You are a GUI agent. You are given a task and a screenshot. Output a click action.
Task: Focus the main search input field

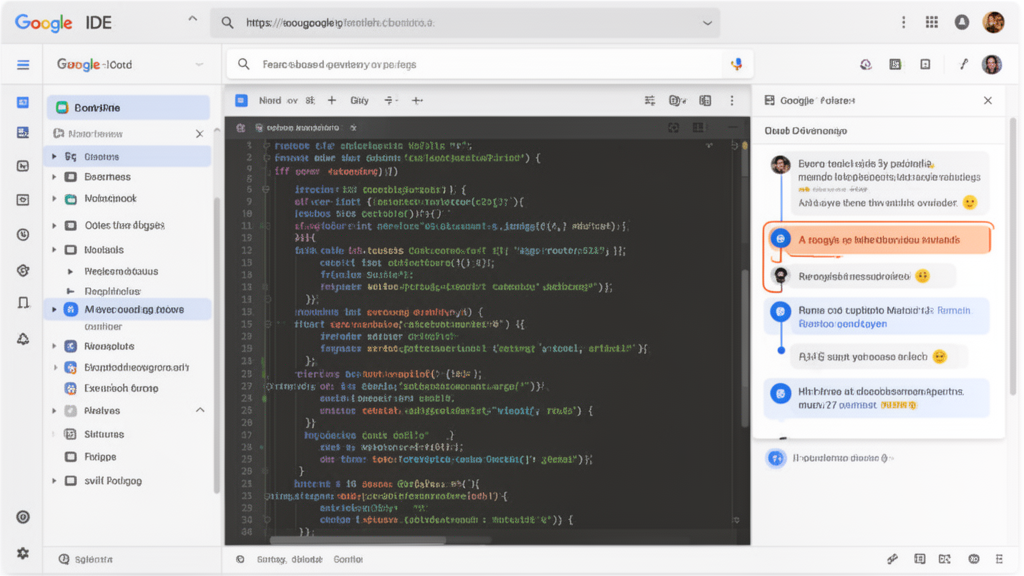(490, 64)
